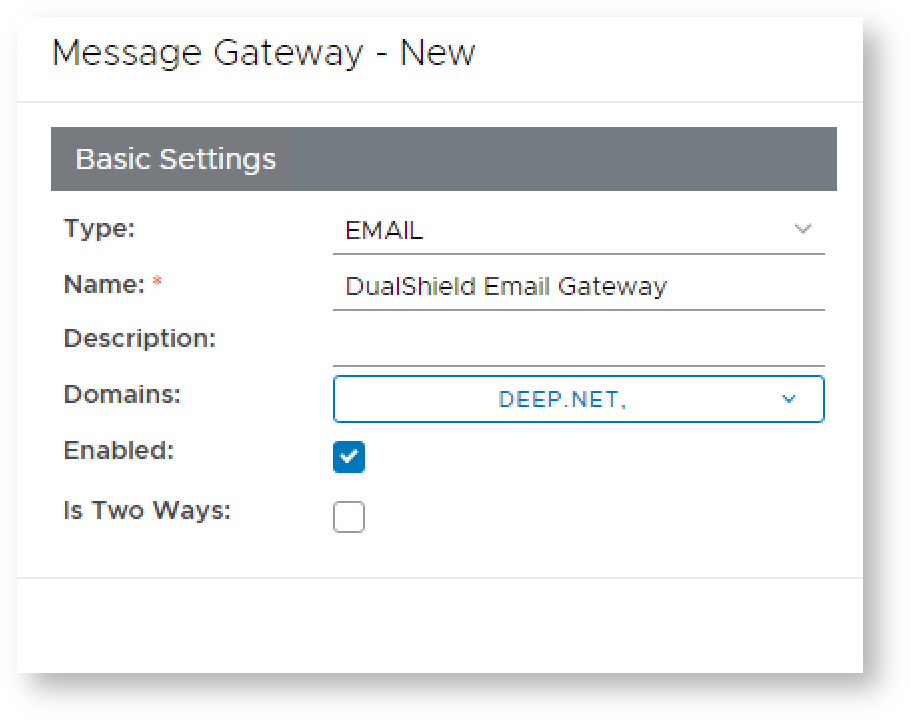Click the Type field chevron arrow

tap(802, 229)
